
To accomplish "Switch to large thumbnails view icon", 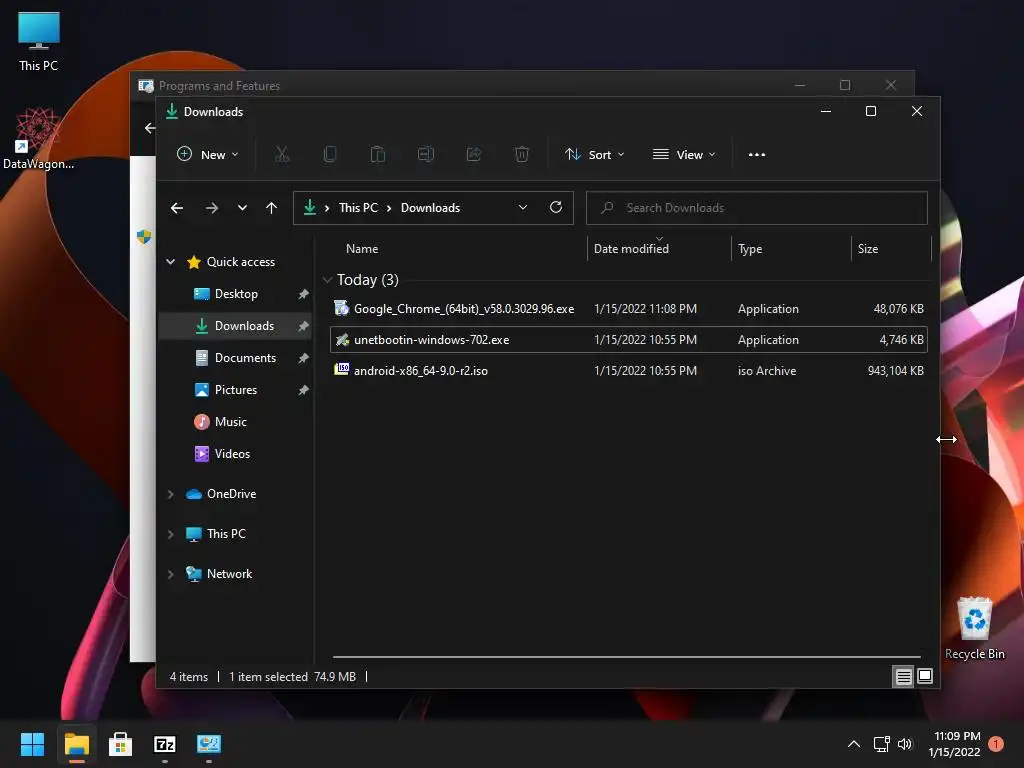I will click(x=925, y=676).
